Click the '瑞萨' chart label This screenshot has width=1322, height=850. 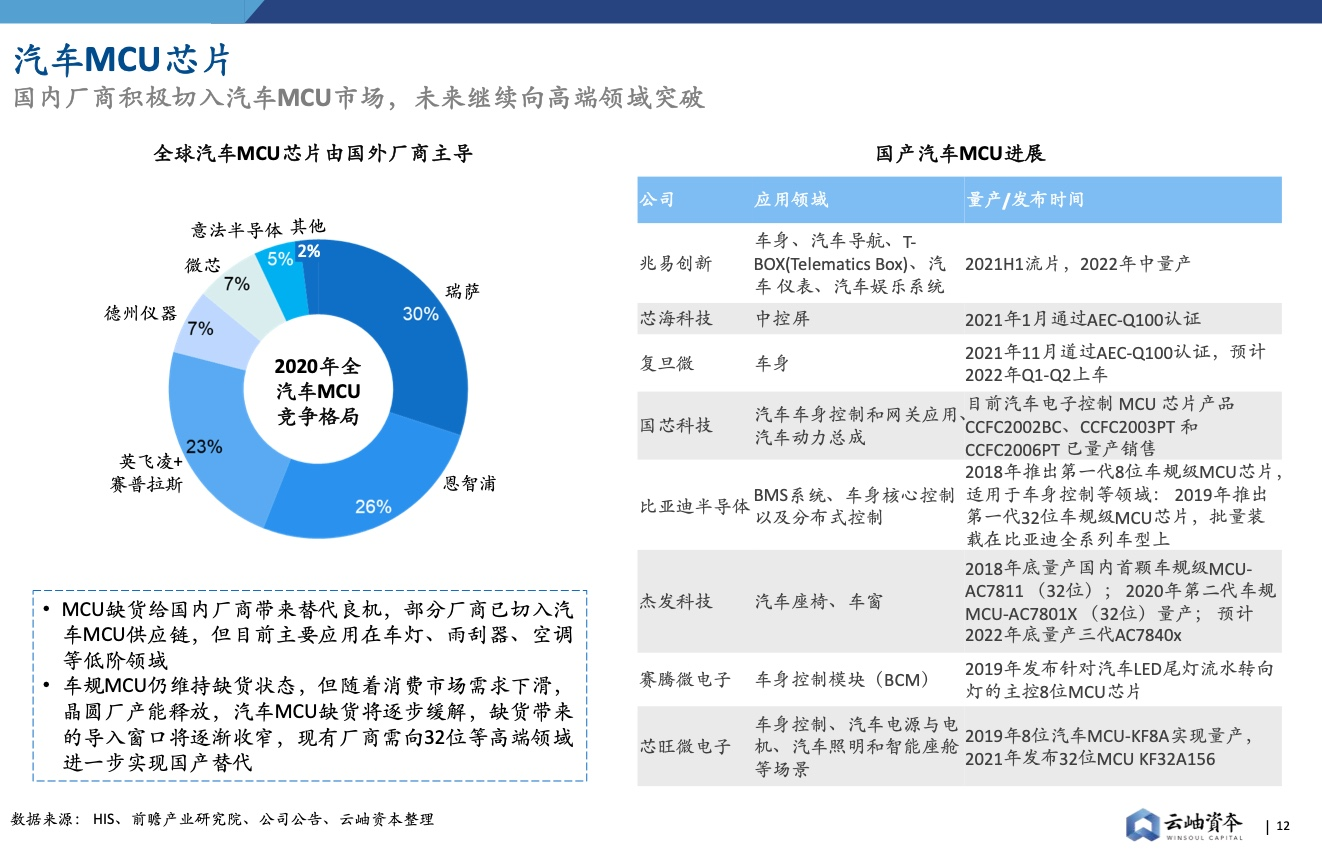(x=462, y=291)
